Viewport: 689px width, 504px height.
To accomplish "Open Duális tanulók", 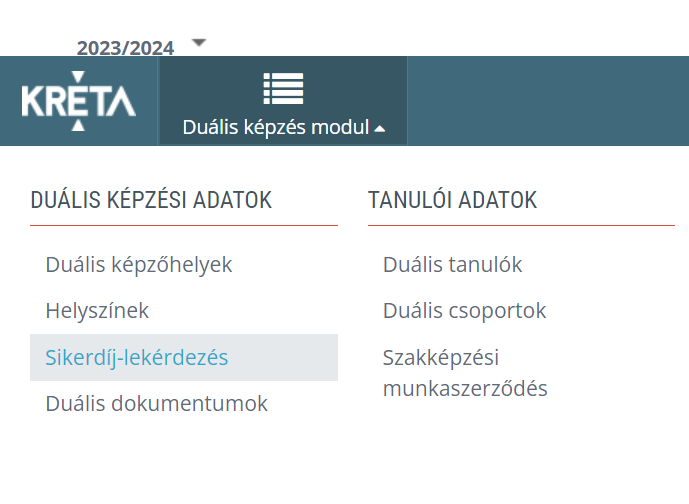I will point(452,265).
